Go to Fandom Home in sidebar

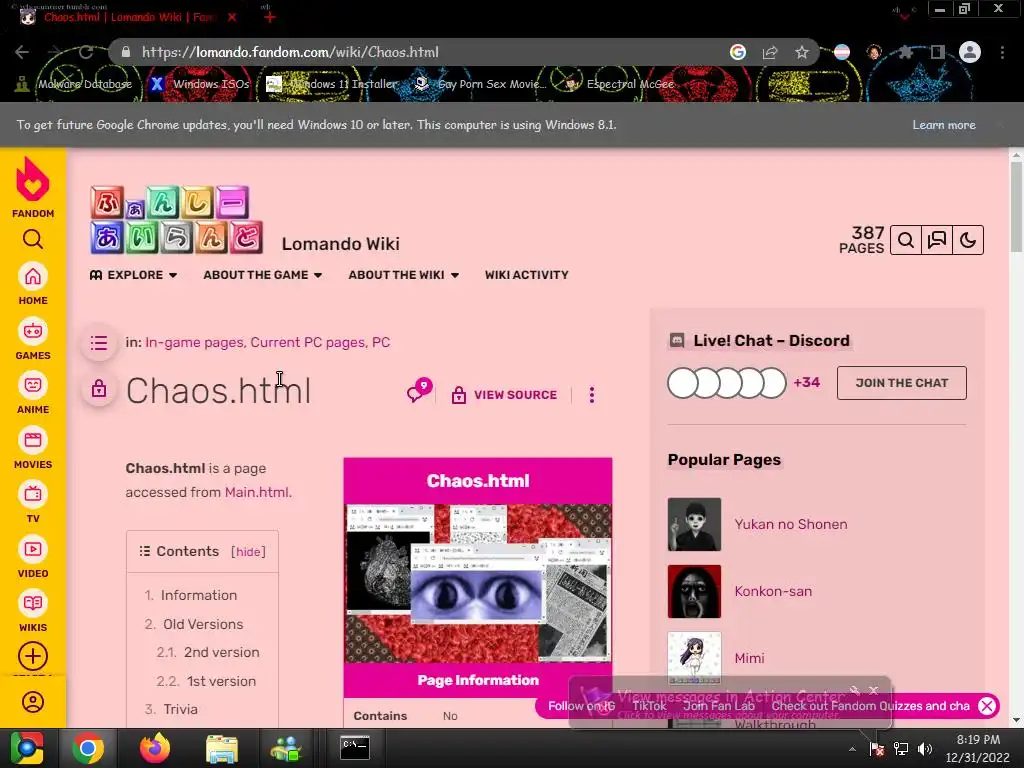(33, 284)
